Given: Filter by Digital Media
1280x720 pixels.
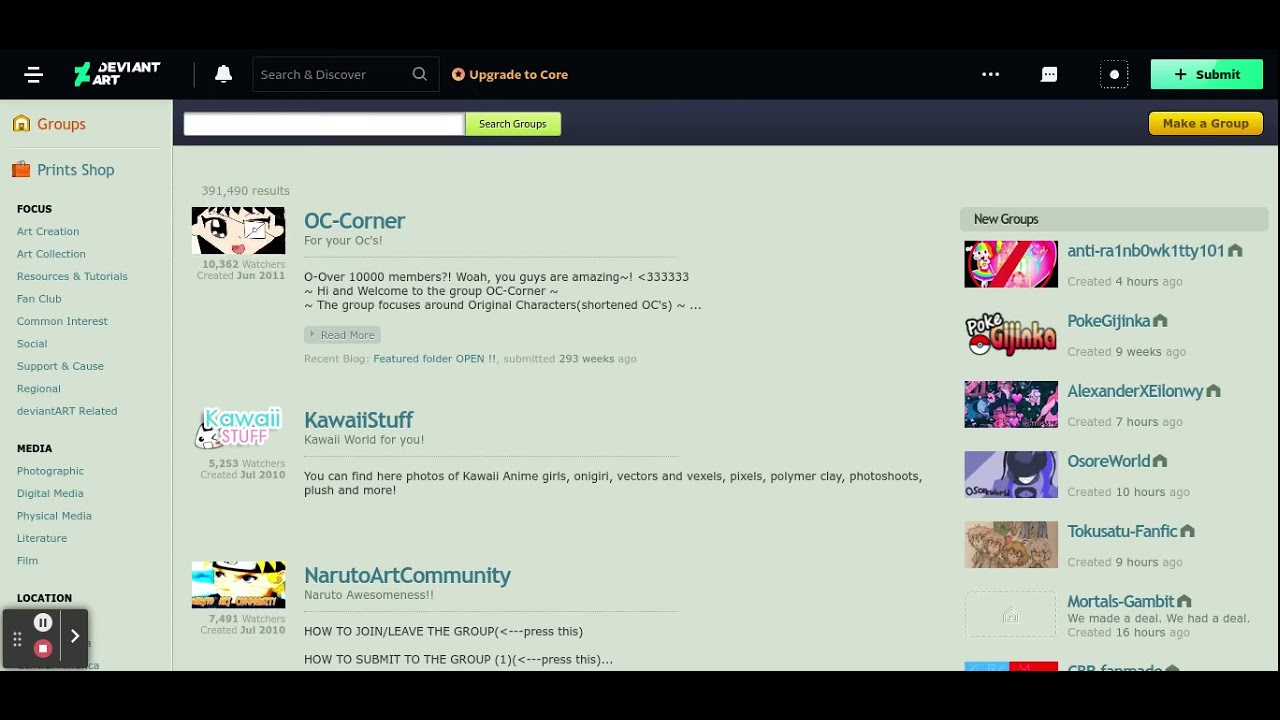Looking at the screenshot, I should click(x=50, y=493).
